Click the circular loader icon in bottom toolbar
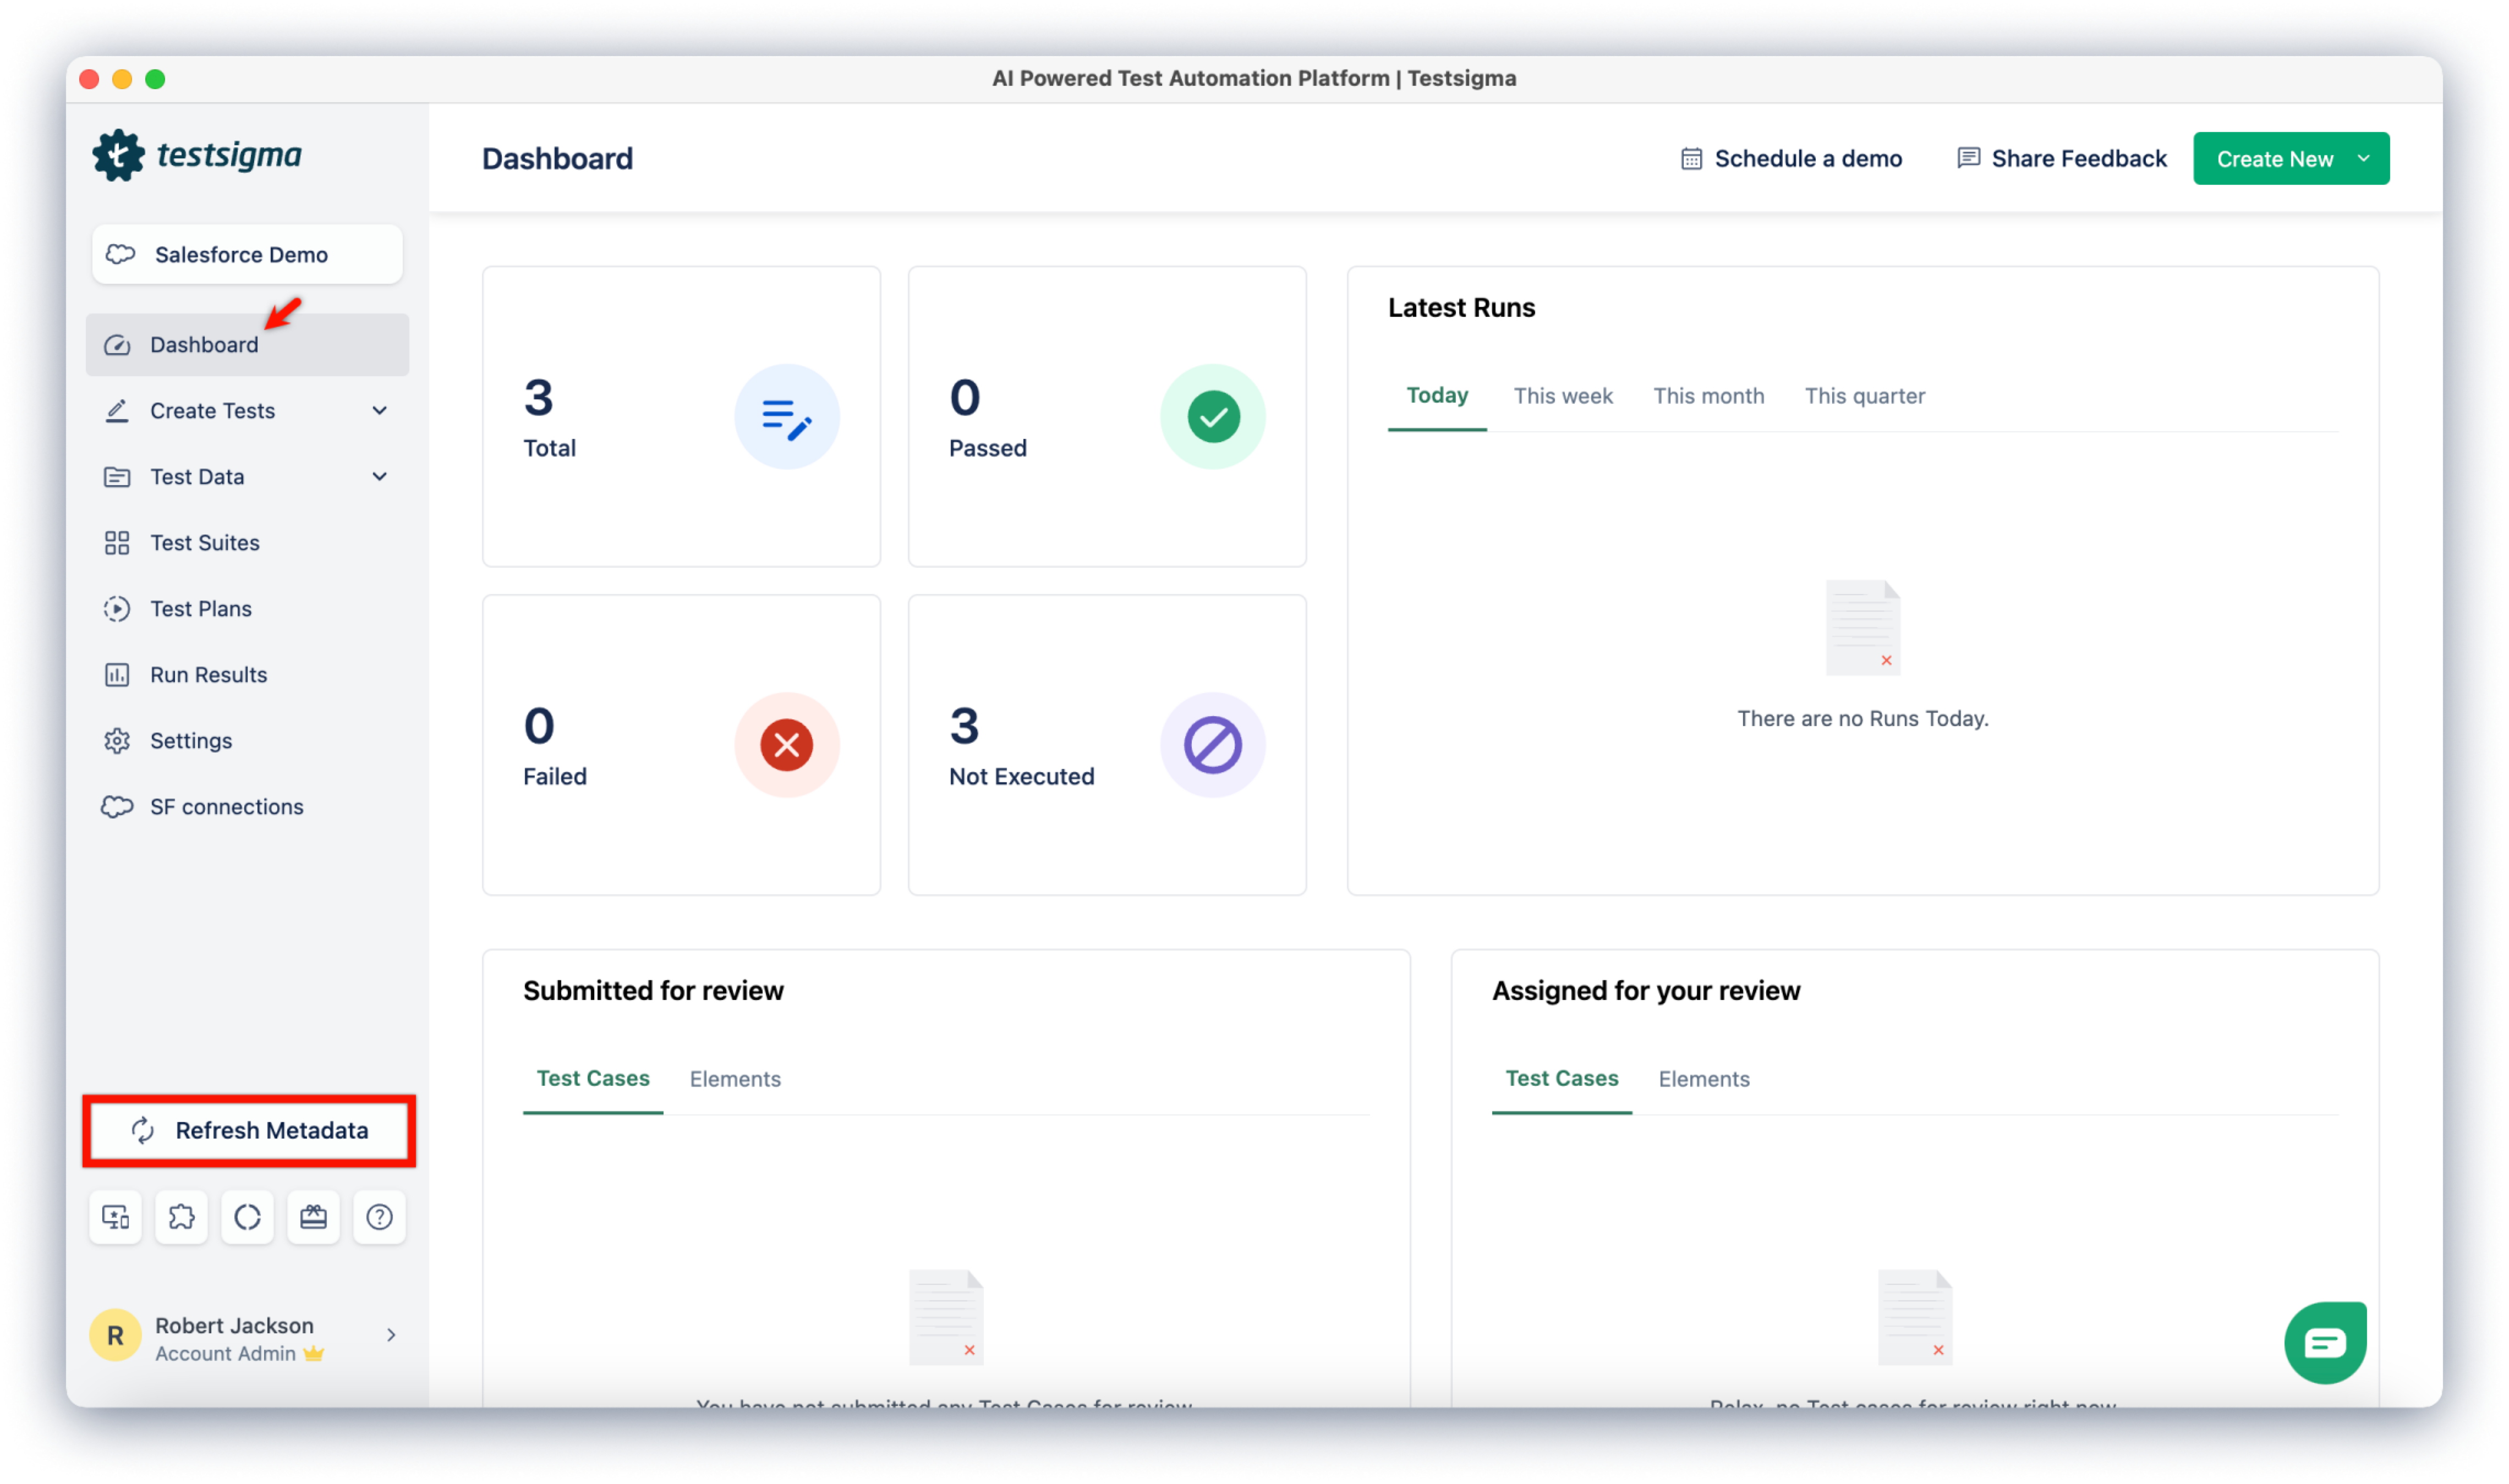The height and width of the screenshot is (1484, 2509). click(x=247, y=1217)
